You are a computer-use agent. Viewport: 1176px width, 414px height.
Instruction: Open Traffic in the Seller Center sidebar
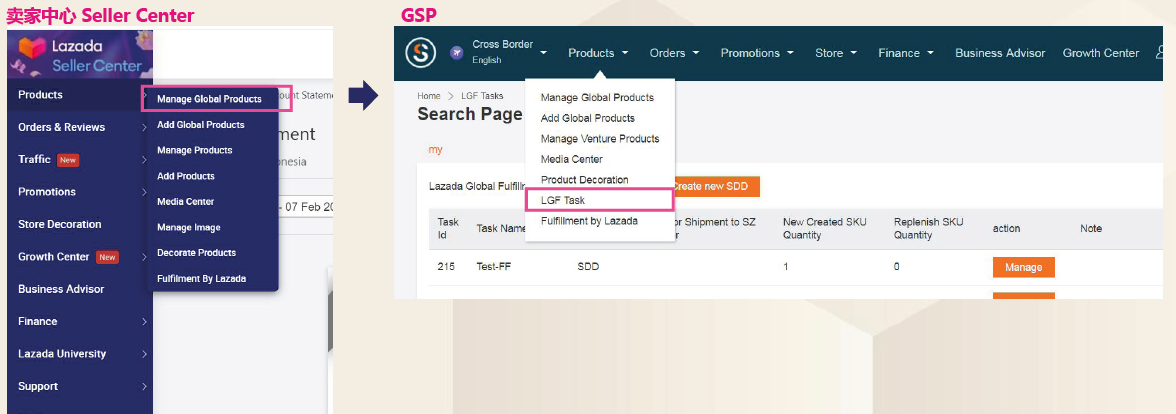34,159
